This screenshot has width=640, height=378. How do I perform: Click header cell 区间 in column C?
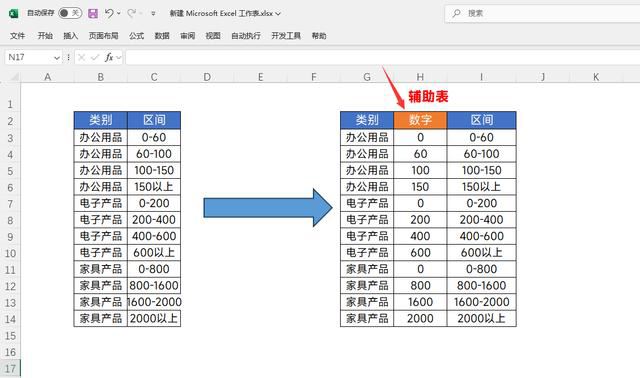[154, 120]
